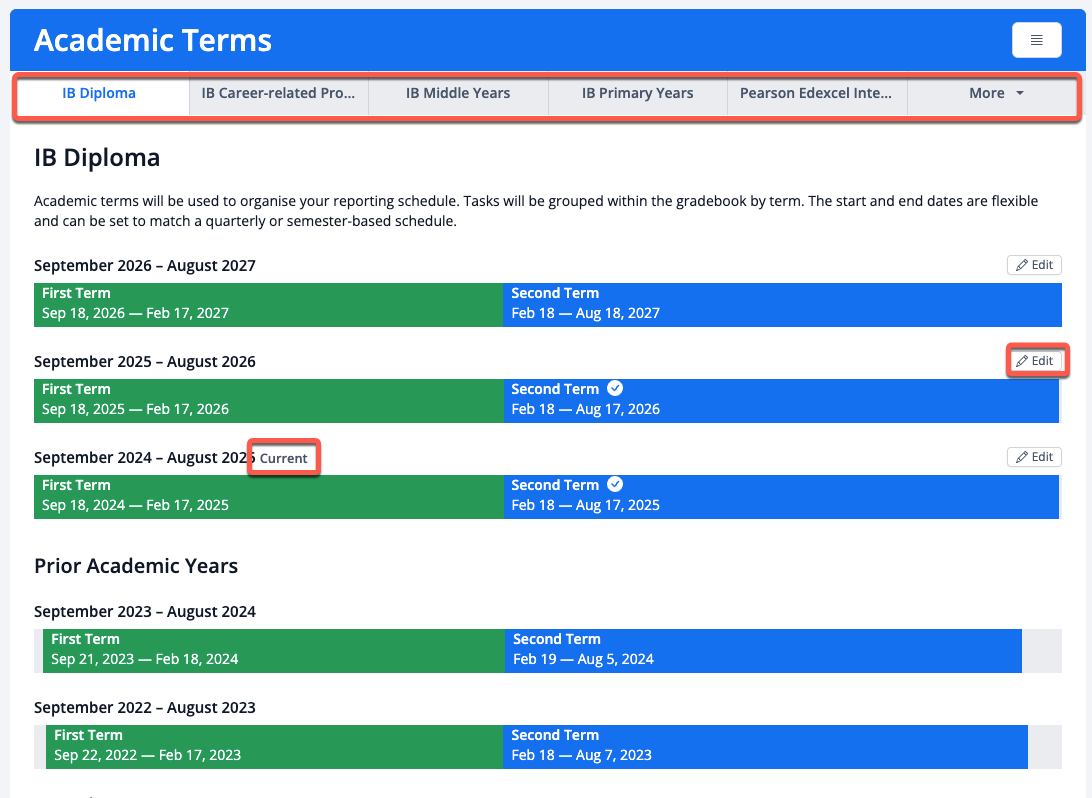
Task: Edit September 2026 – August 2027 year
Action: (1034, 265)
